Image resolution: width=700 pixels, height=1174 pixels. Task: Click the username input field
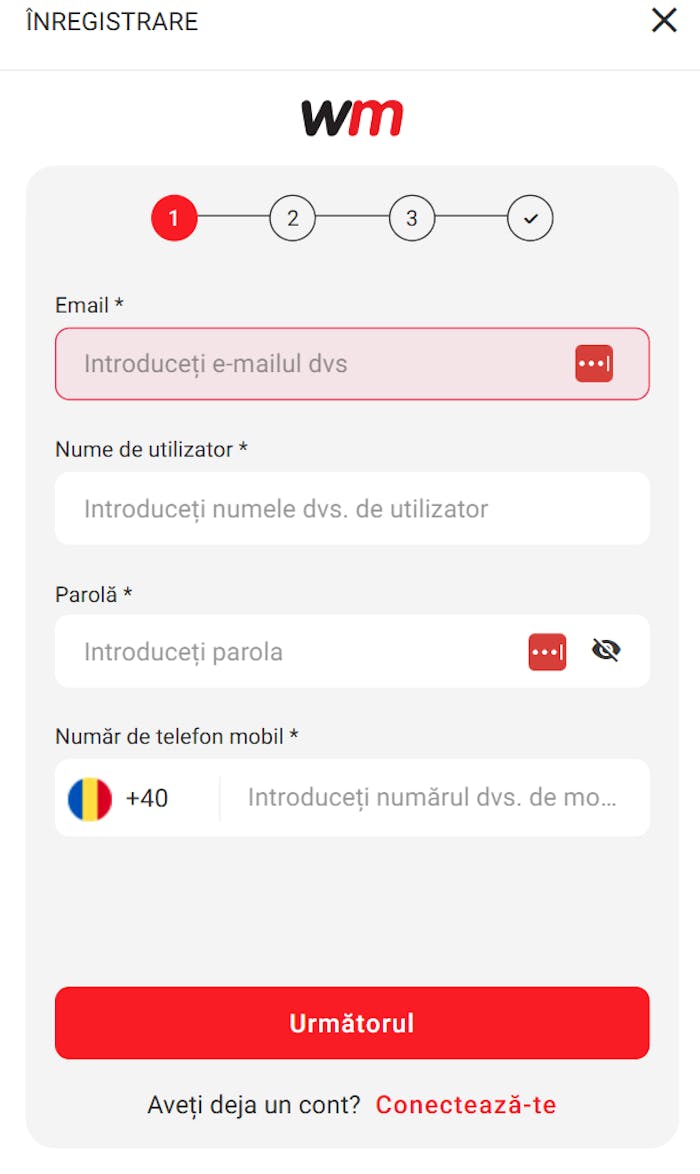[352, 509]
